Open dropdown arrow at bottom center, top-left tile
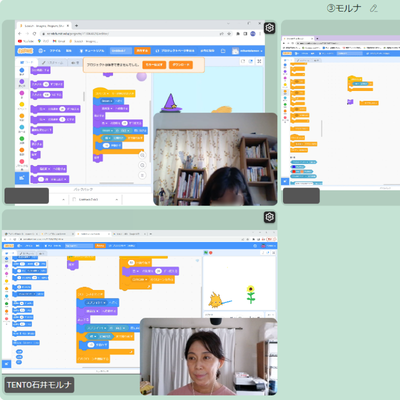Screen dimensions: 400x400 117,199
